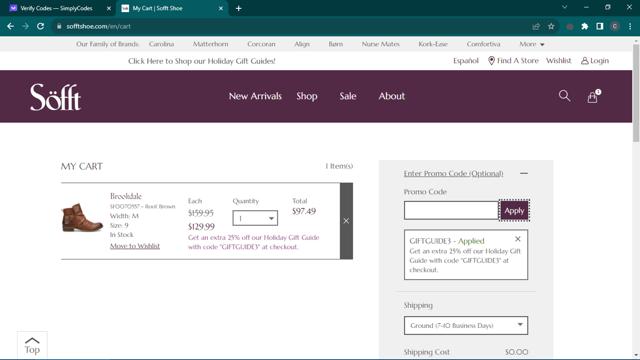Click the Our Family of Brands label
This screenshot has width=640, height=360.
[107, 44]
